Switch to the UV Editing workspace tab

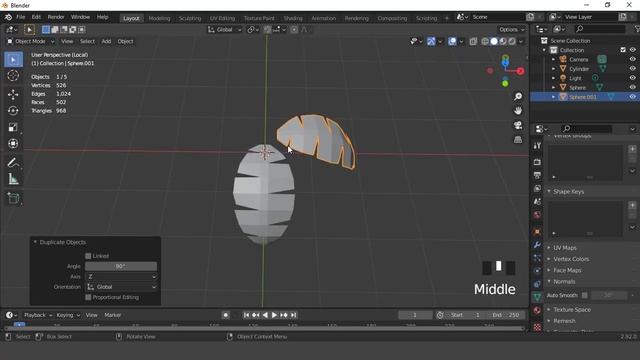(222, 18)
